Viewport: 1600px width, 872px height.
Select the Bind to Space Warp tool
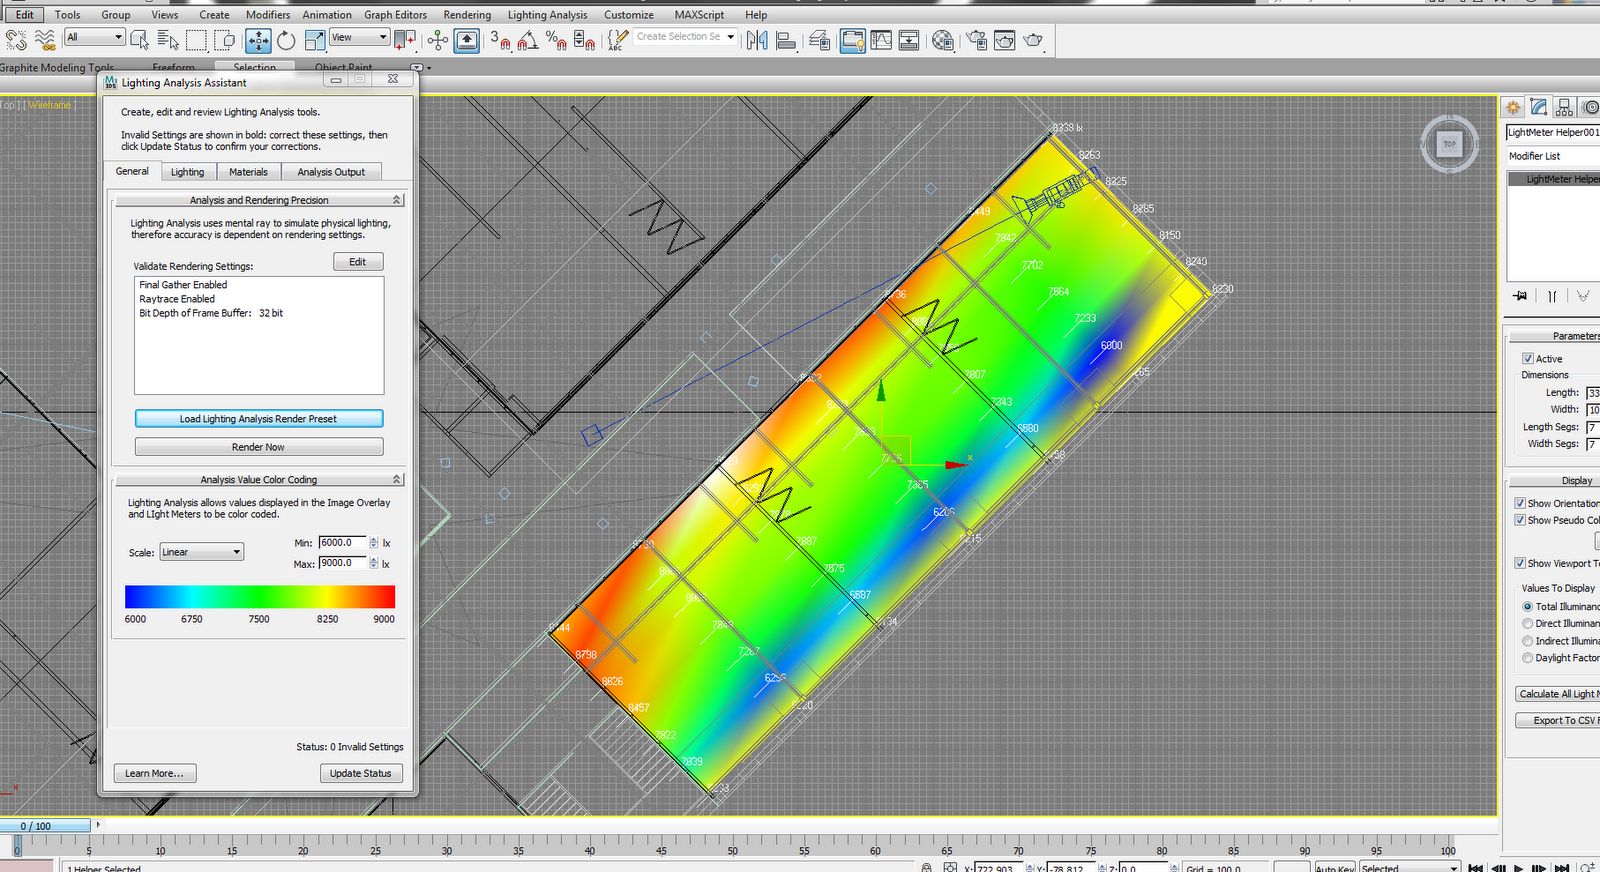tap(45, 40)
